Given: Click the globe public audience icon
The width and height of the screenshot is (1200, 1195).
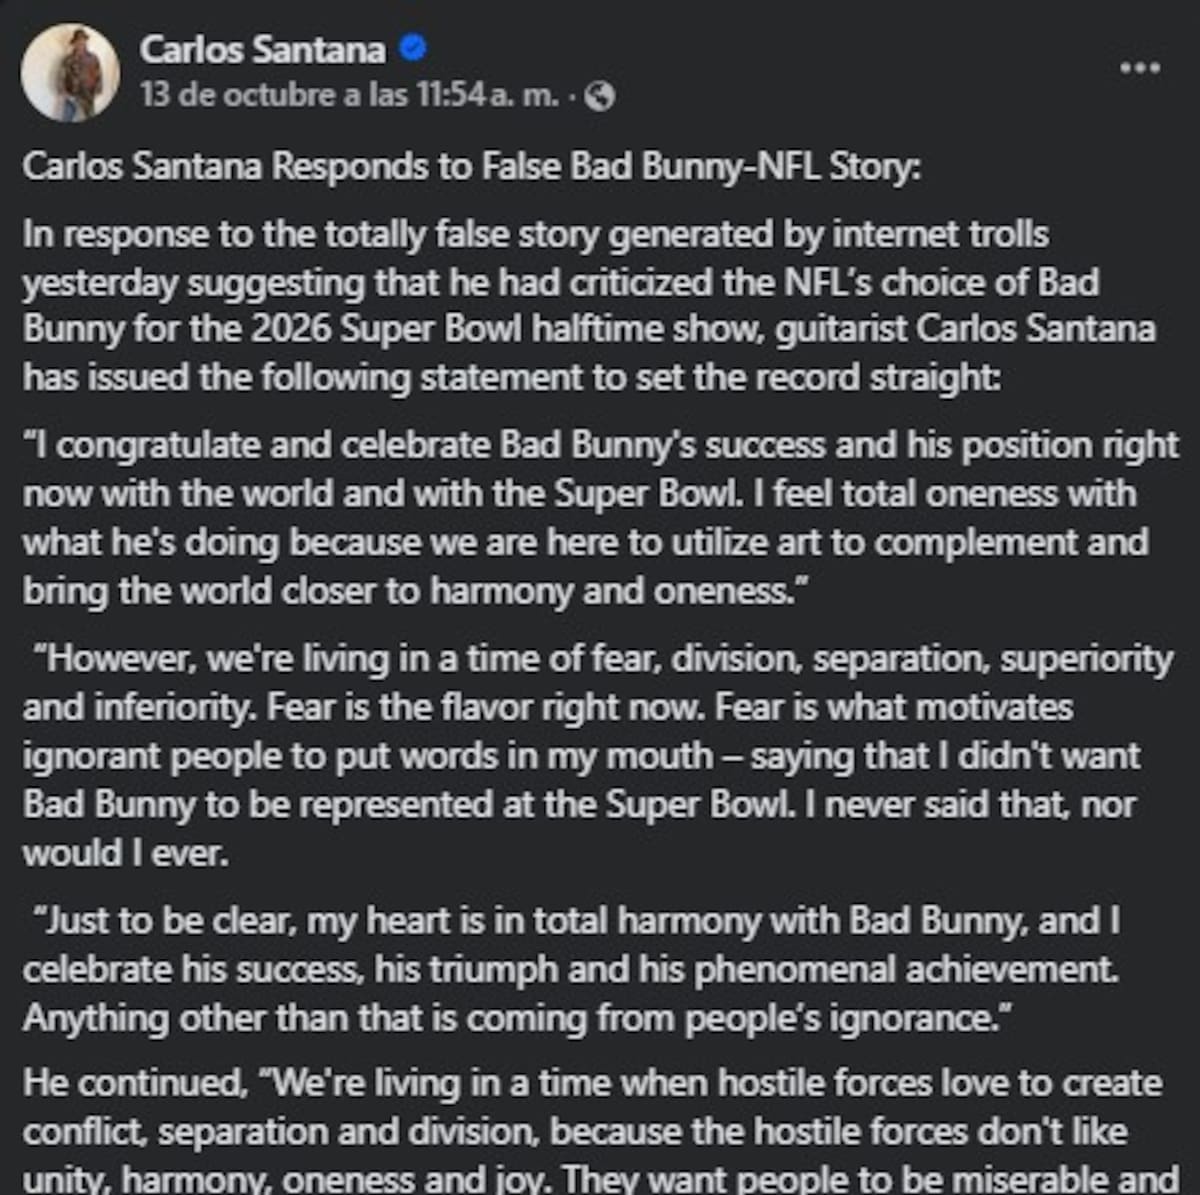Looking at the screenshot, I should [599, 96].
